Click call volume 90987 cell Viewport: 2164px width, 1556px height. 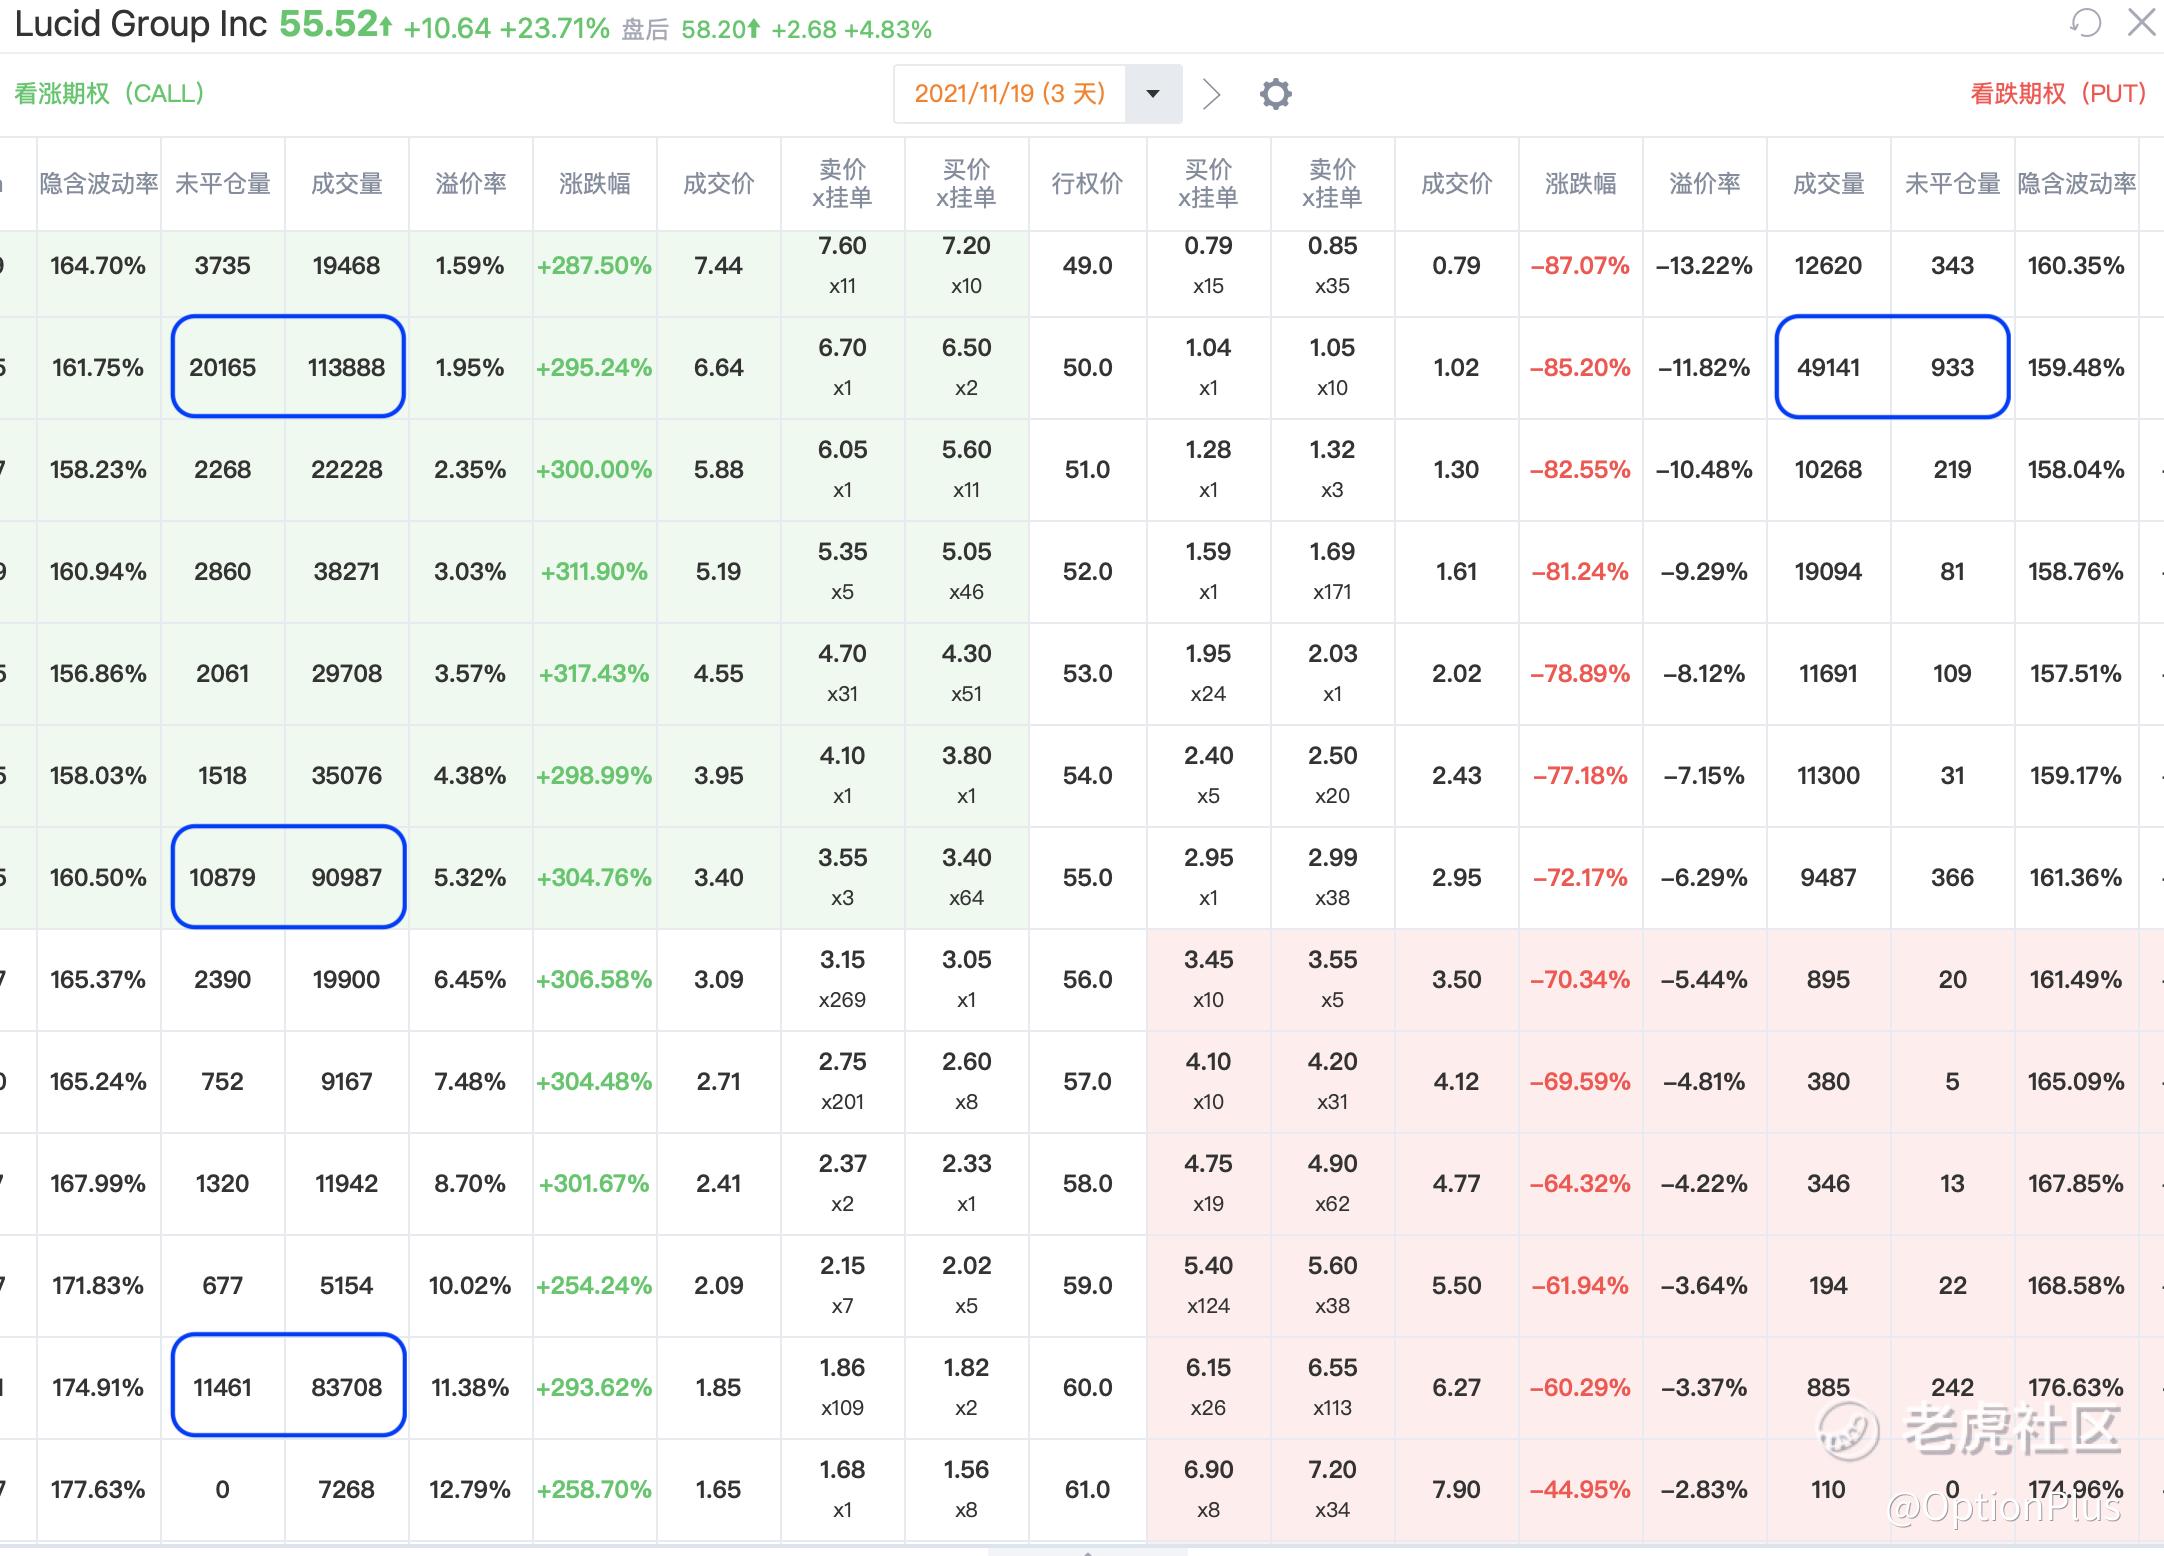pyautogui.click(x=346, y=878)
